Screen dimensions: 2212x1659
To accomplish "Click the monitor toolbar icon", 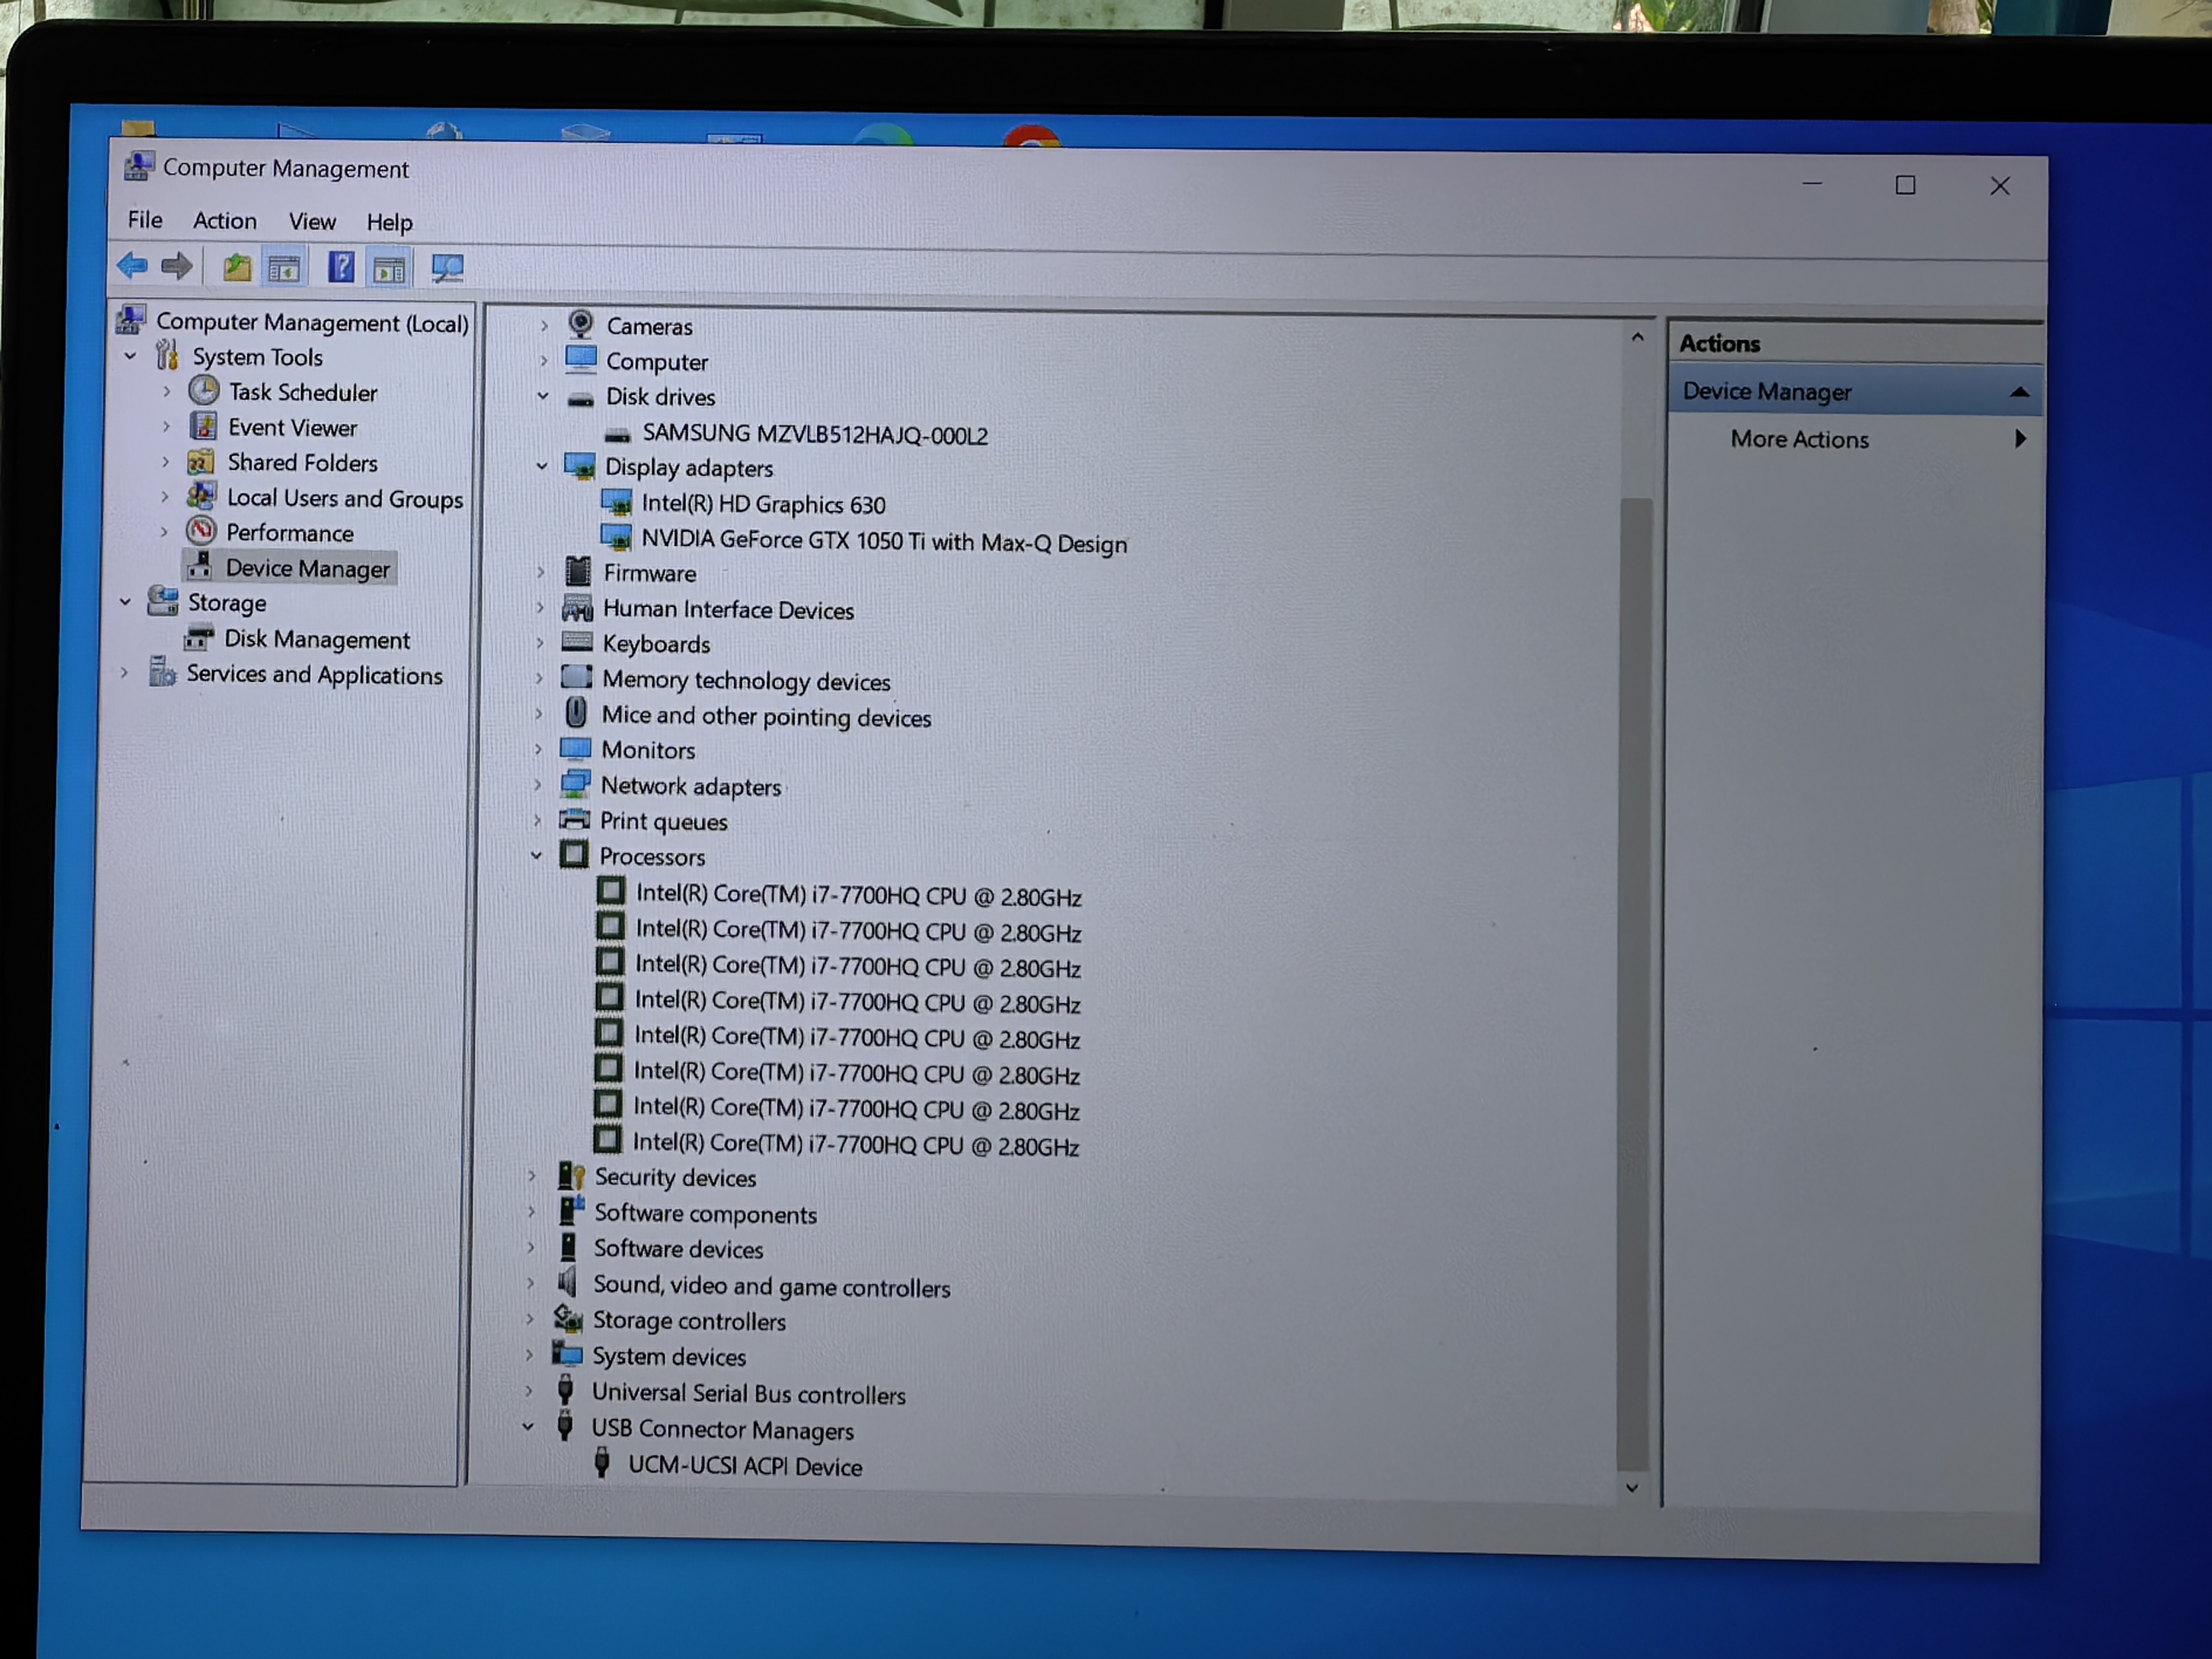I will click(447, 268).
